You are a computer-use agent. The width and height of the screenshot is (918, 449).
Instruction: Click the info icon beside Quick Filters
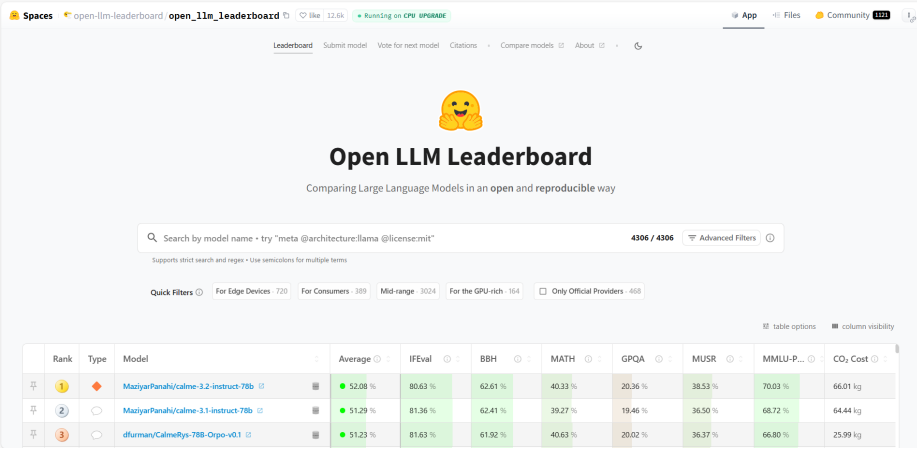[x=199, y=292]
